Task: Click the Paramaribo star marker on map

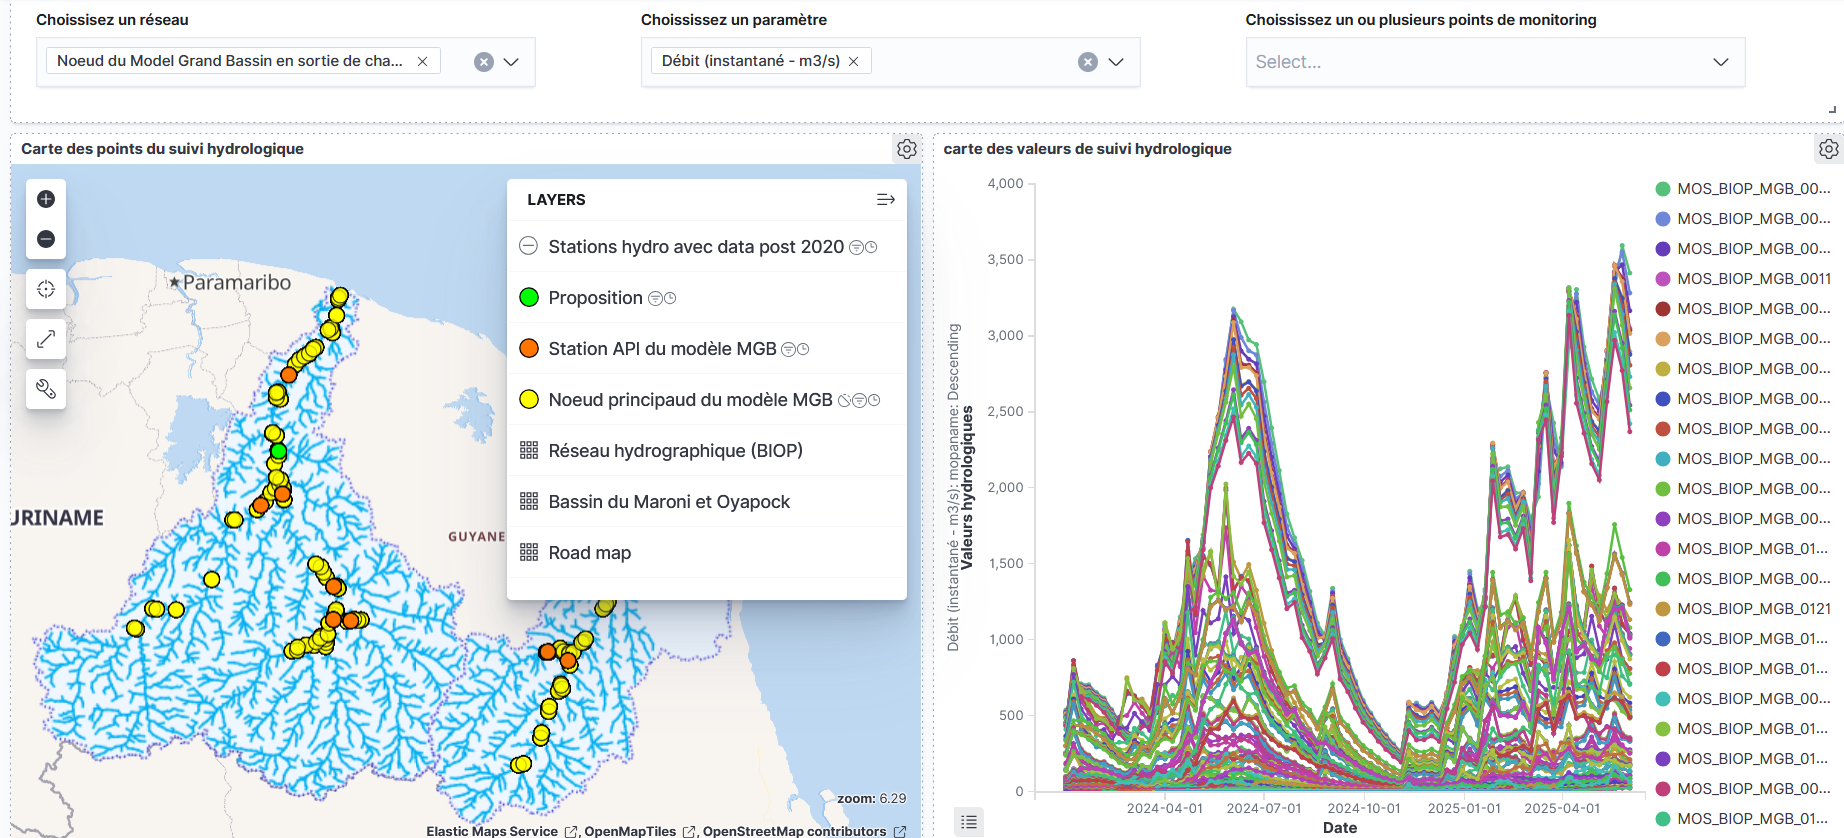Action: point(175,283)
